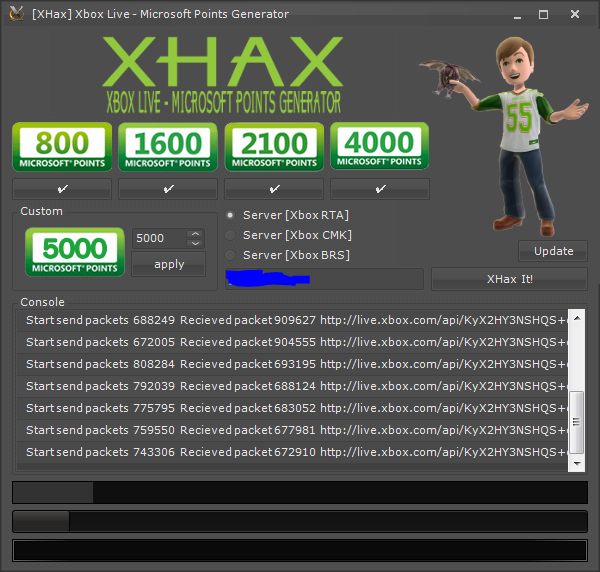Click the 5000 custom Microsoft Points badge
The height and width of the screenshot is (572, 600).
click(x=75, y=252)
